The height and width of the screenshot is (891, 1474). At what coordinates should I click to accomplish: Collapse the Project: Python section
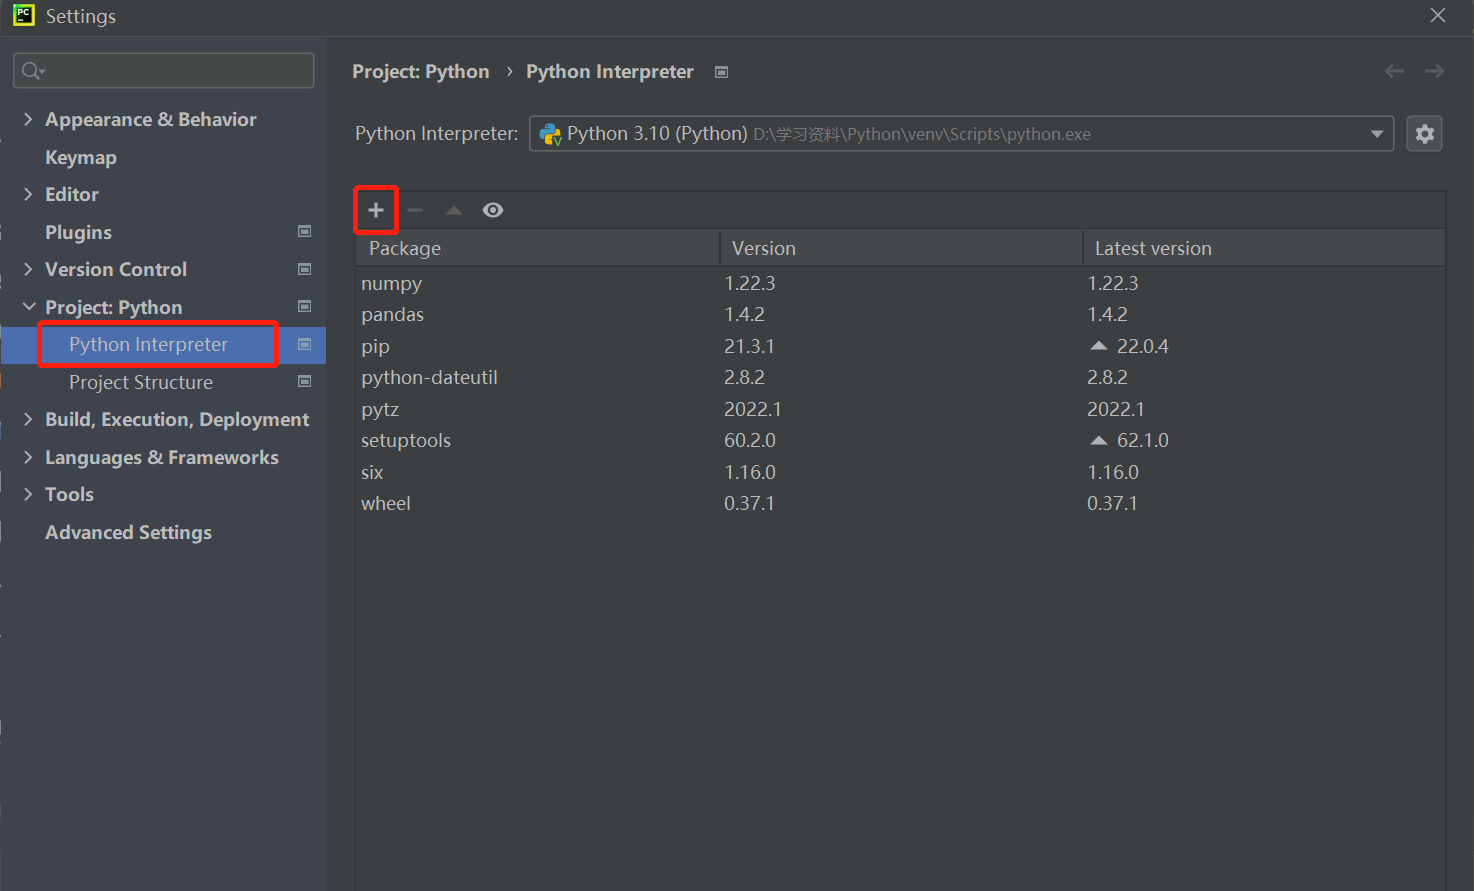[x=28, y=307]
